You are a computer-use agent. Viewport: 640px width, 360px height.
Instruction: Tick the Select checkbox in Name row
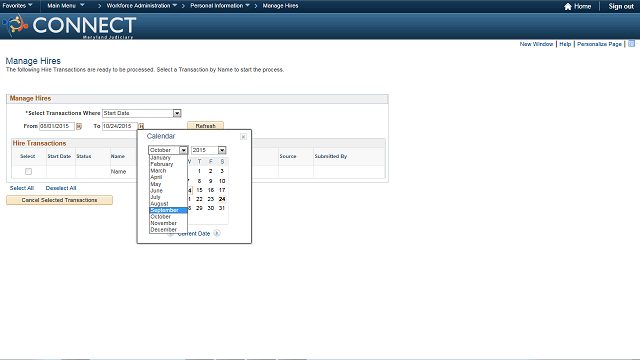28,171
